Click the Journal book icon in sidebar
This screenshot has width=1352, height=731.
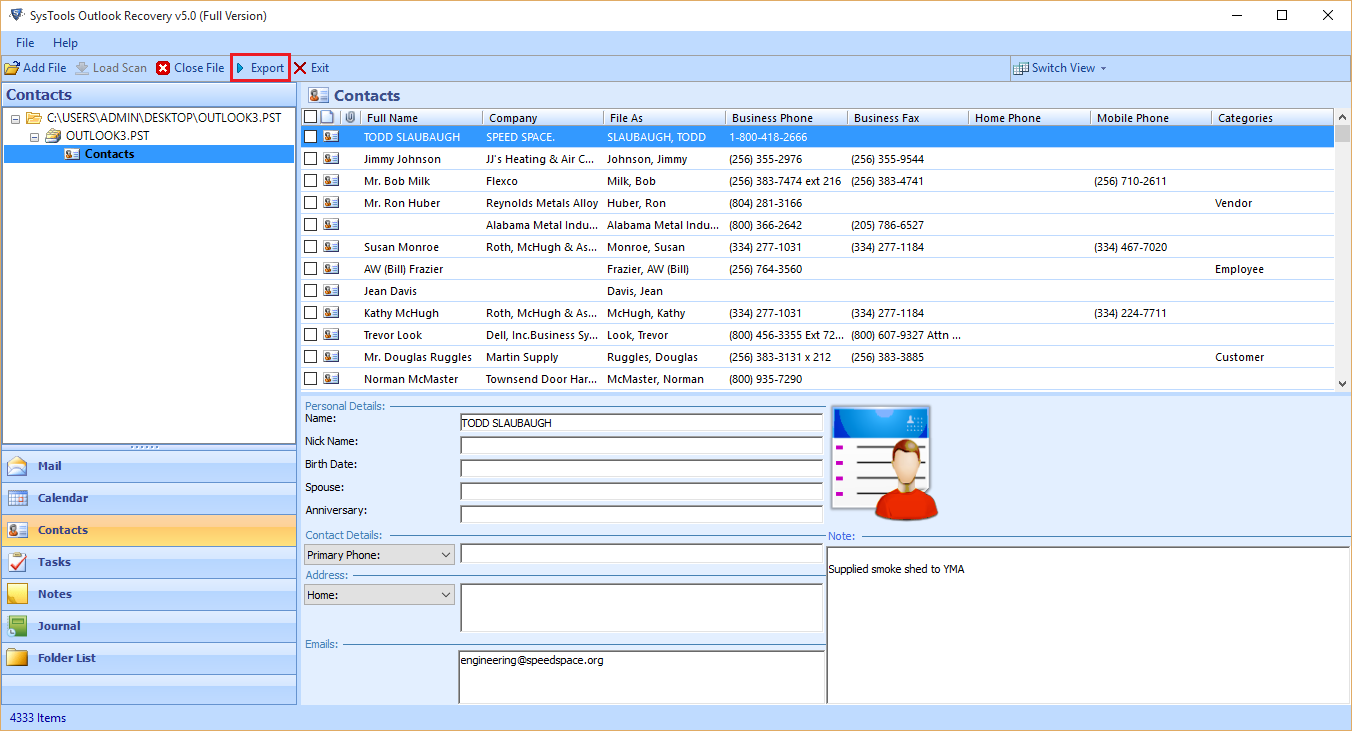(x=17, y=626)
